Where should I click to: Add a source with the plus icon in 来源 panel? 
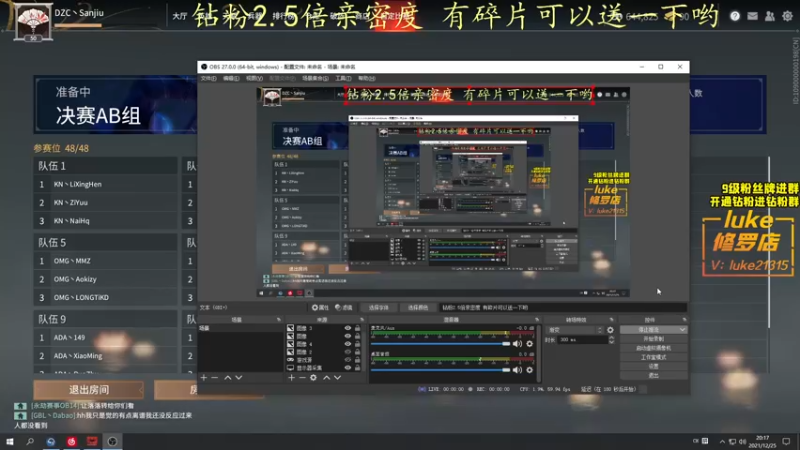291,378
